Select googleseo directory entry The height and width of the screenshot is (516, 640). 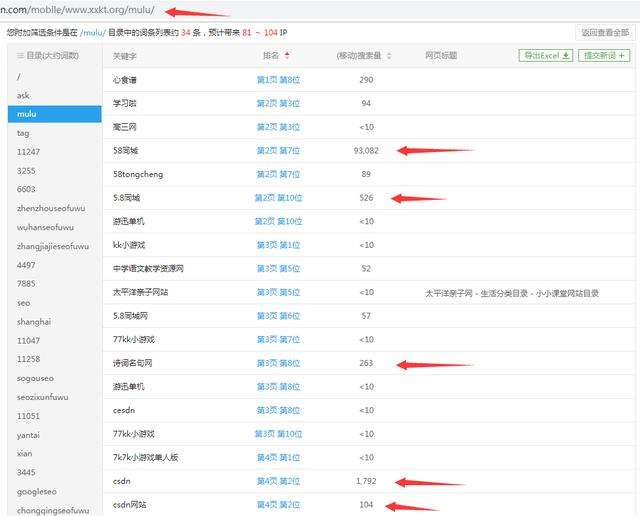37,491
